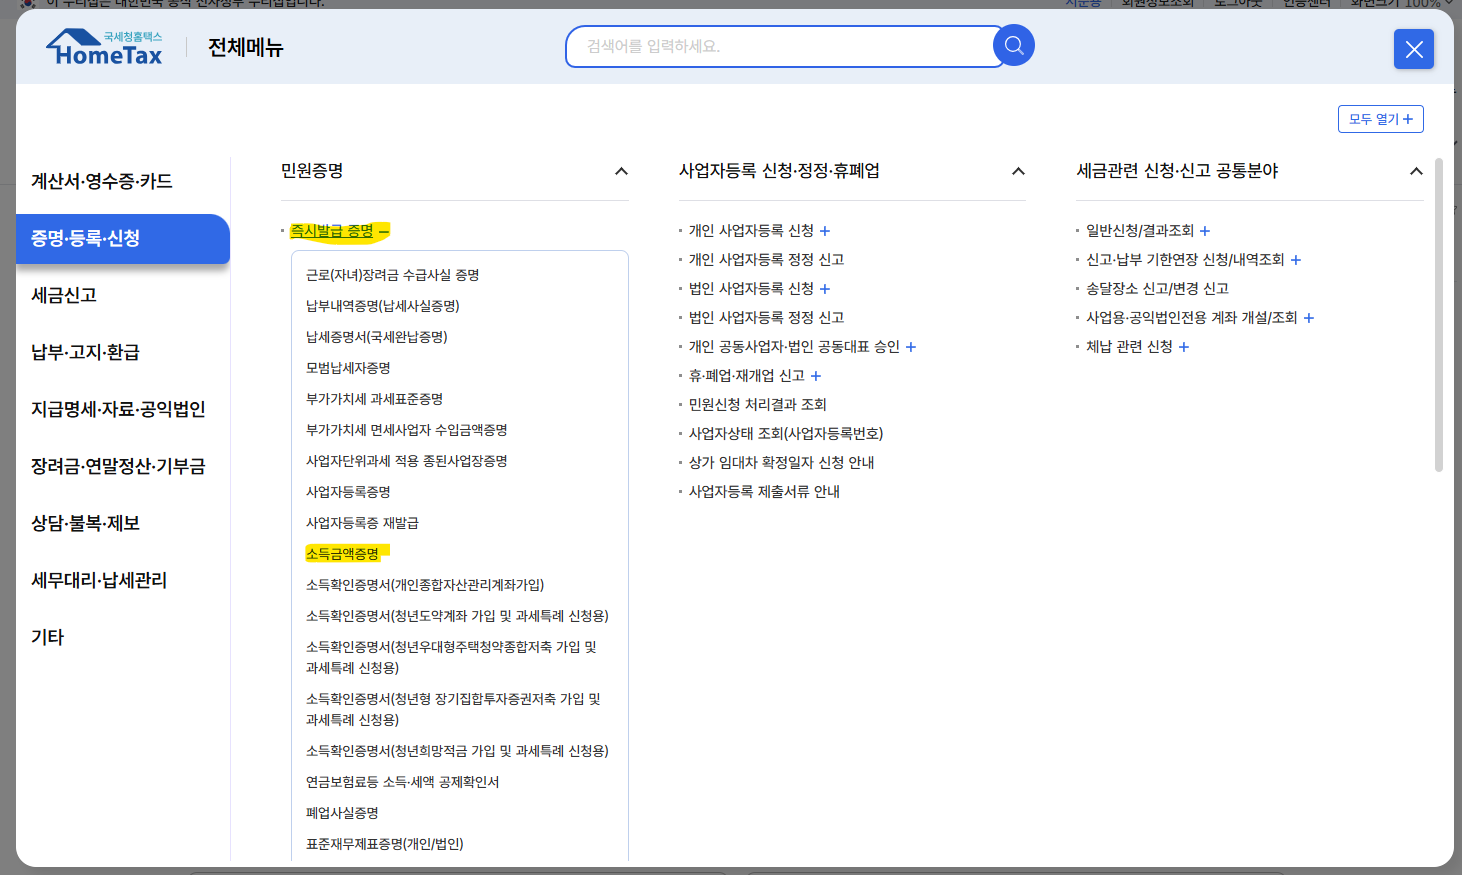Expand plus beside 신고·납부 기한연장 신청/내역조회
Image resolution: width=1462 pixels, height=875 pixels.
click(1296, 260)
